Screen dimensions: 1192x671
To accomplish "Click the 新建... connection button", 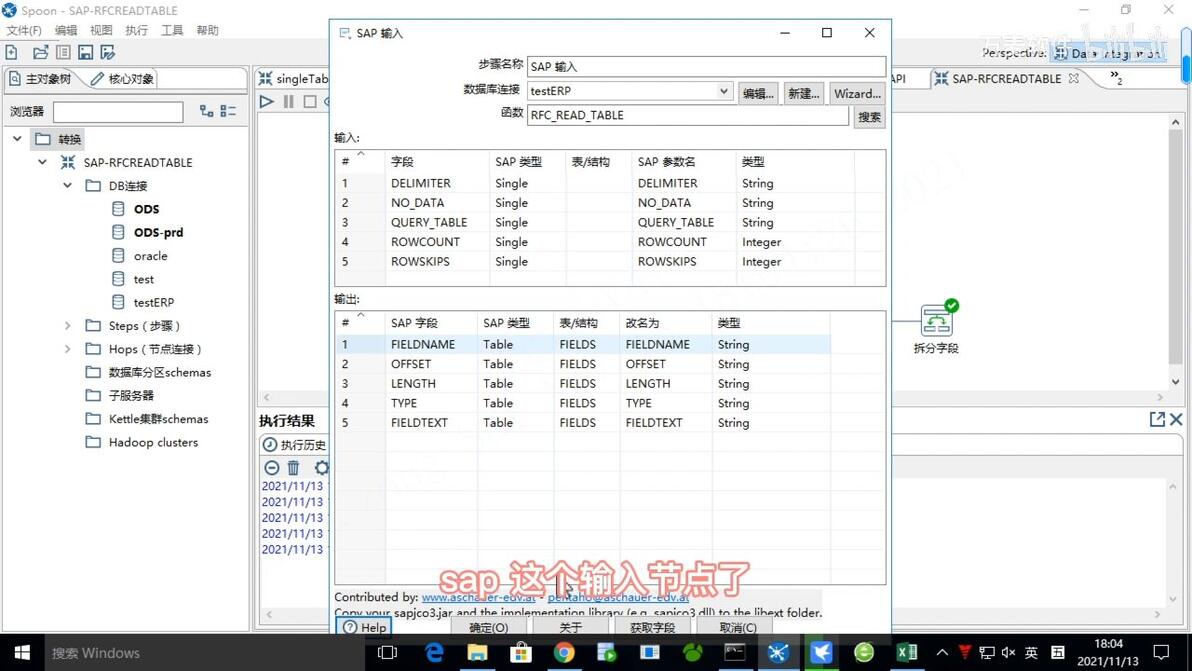I will 804,93.
